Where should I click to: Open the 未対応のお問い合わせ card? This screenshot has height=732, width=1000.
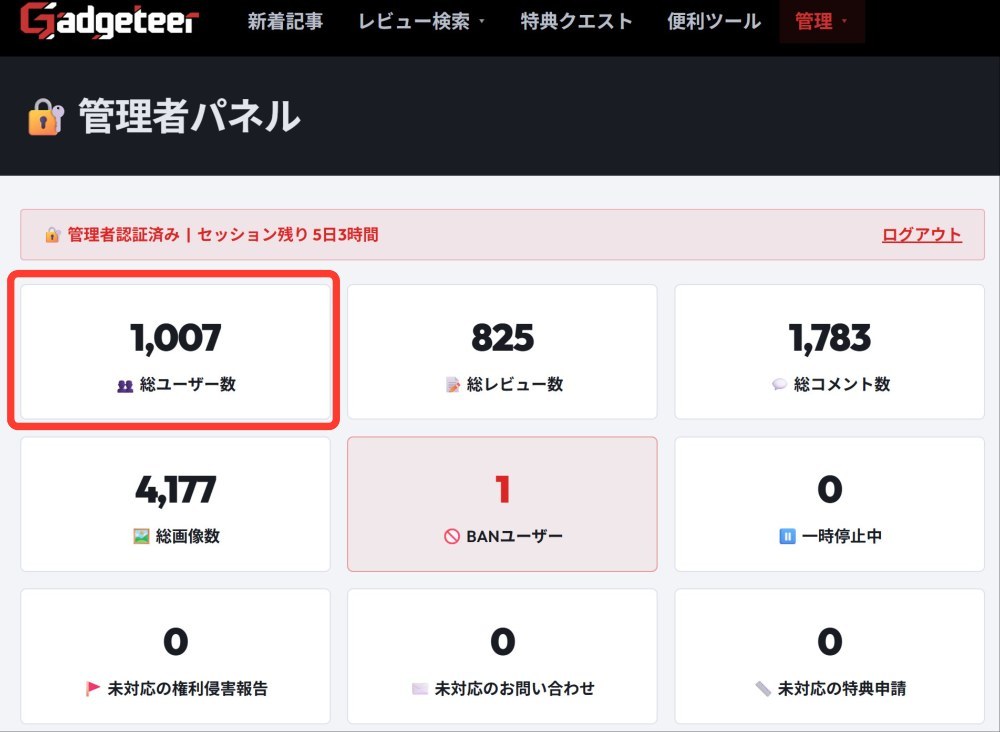click(x=502, y=656)
